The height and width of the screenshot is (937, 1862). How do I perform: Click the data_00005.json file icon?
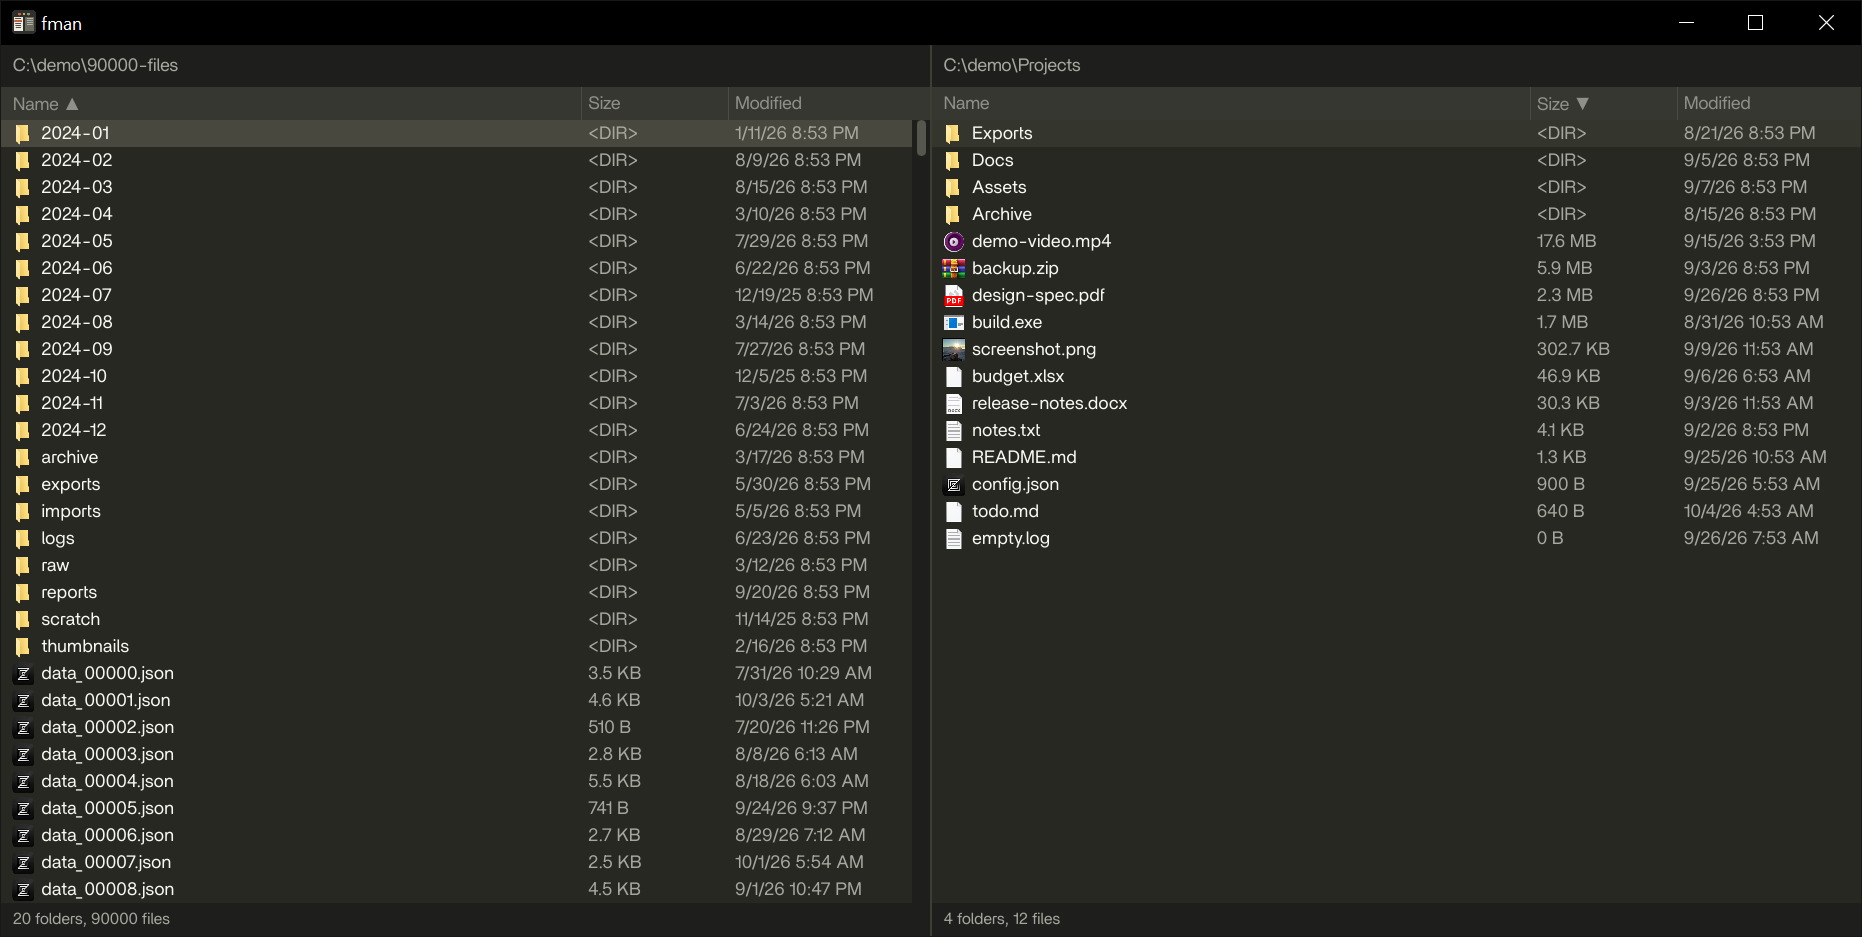click(23, 808)
